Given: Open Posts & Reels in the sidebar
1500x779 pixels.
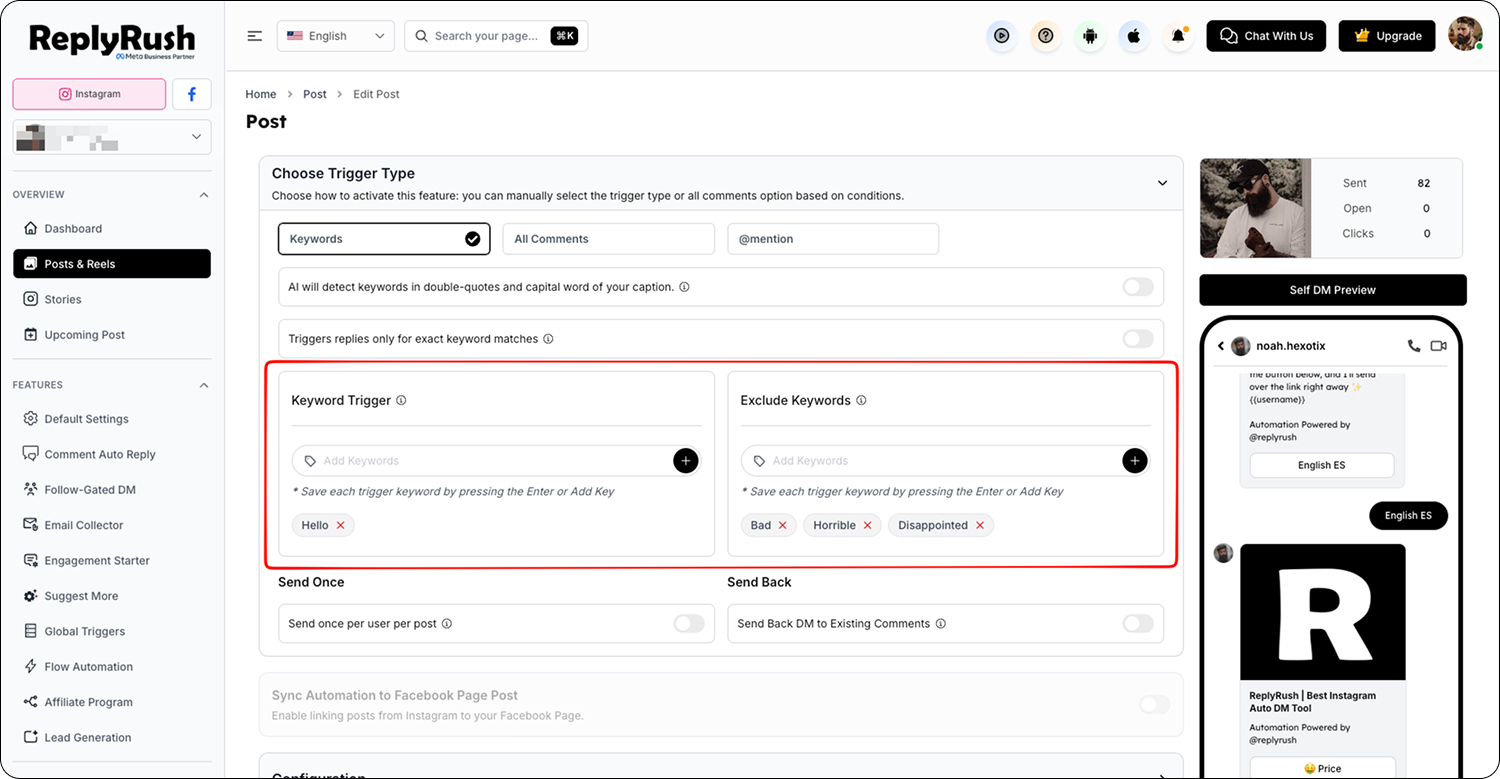Looking at the screenshot, I should click(112, 264).
